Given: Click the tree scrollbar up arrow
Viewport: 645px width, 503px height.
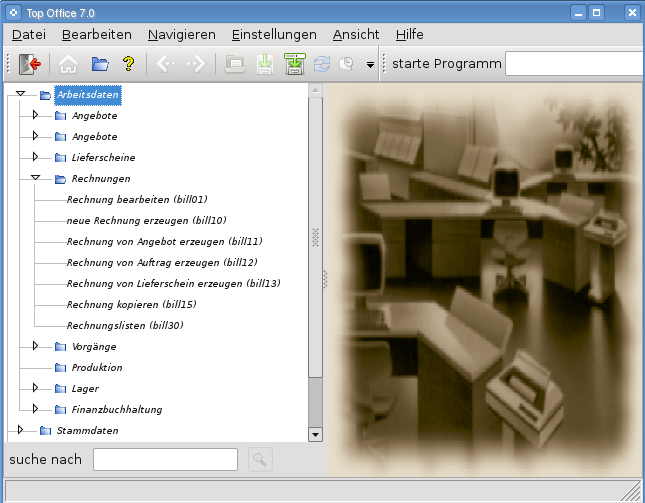Looking at the screenshot, I should tap(316, 90).
